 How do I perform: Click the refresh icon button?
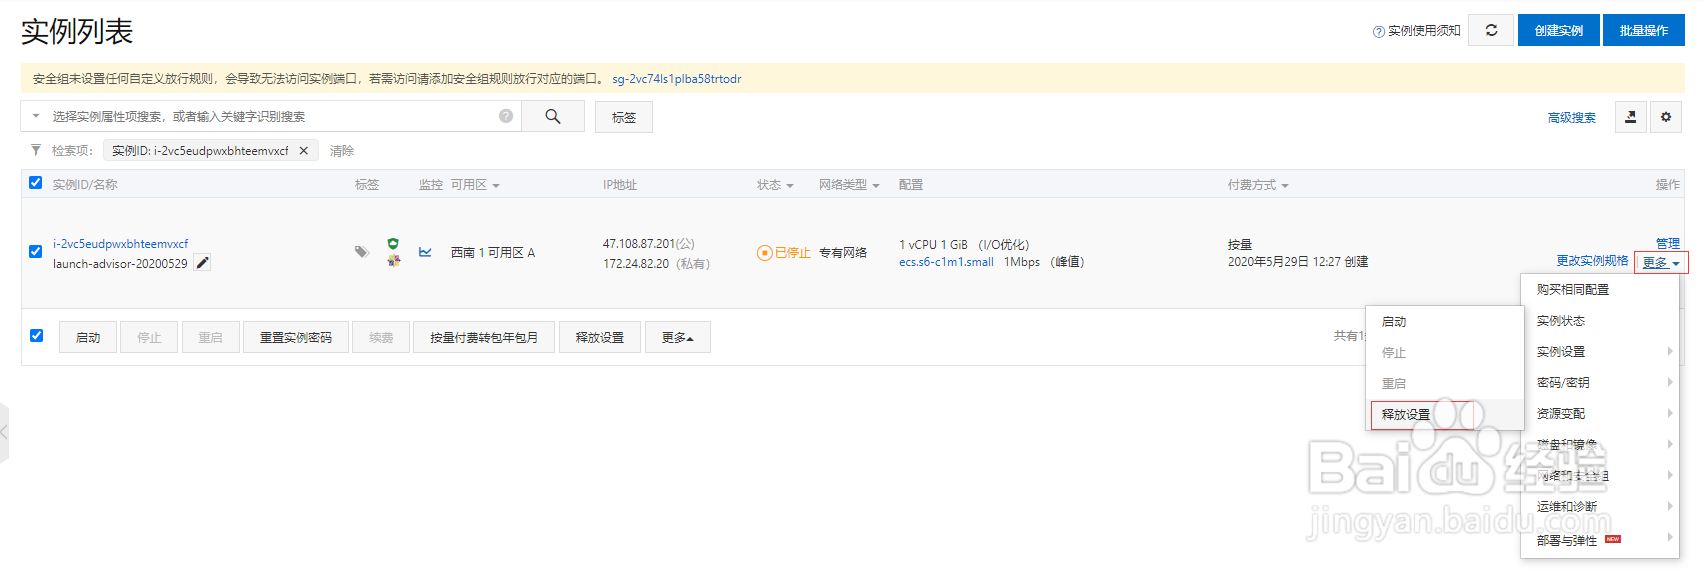coord(1491,30)
